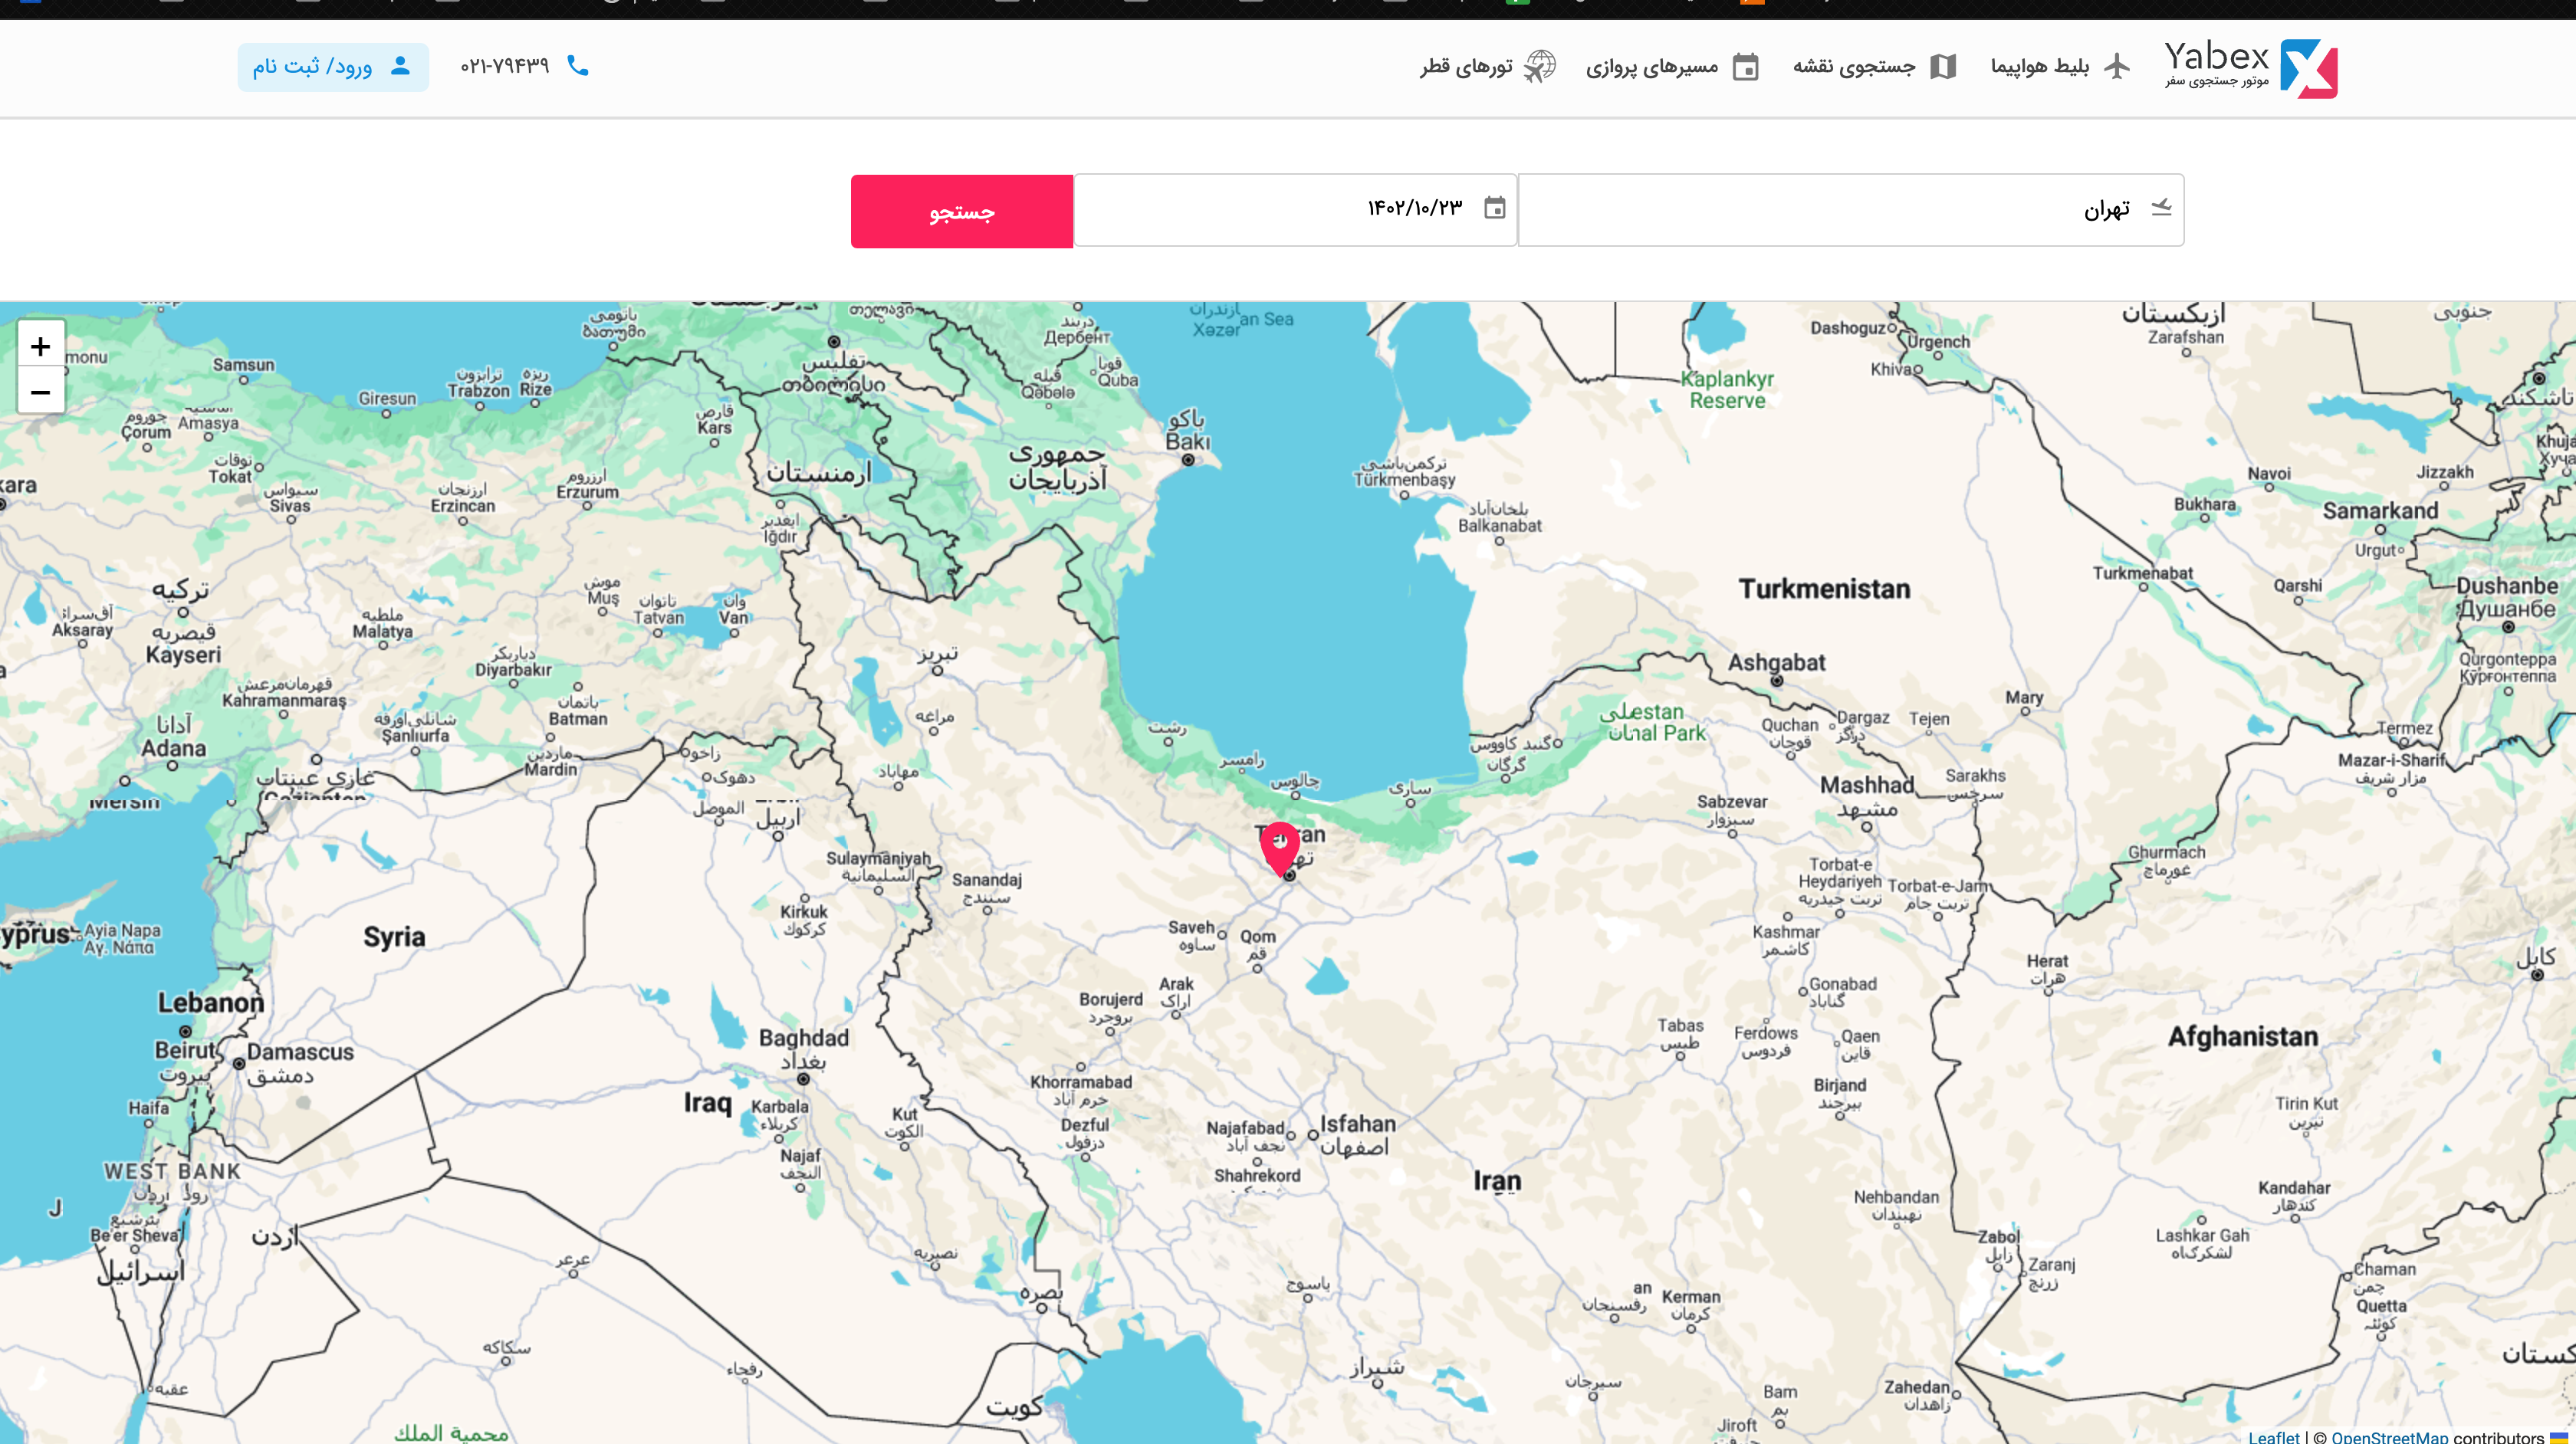Click the phone icon in header
The width and height of the screenshot is (2576, 1444).
point(577,66)
